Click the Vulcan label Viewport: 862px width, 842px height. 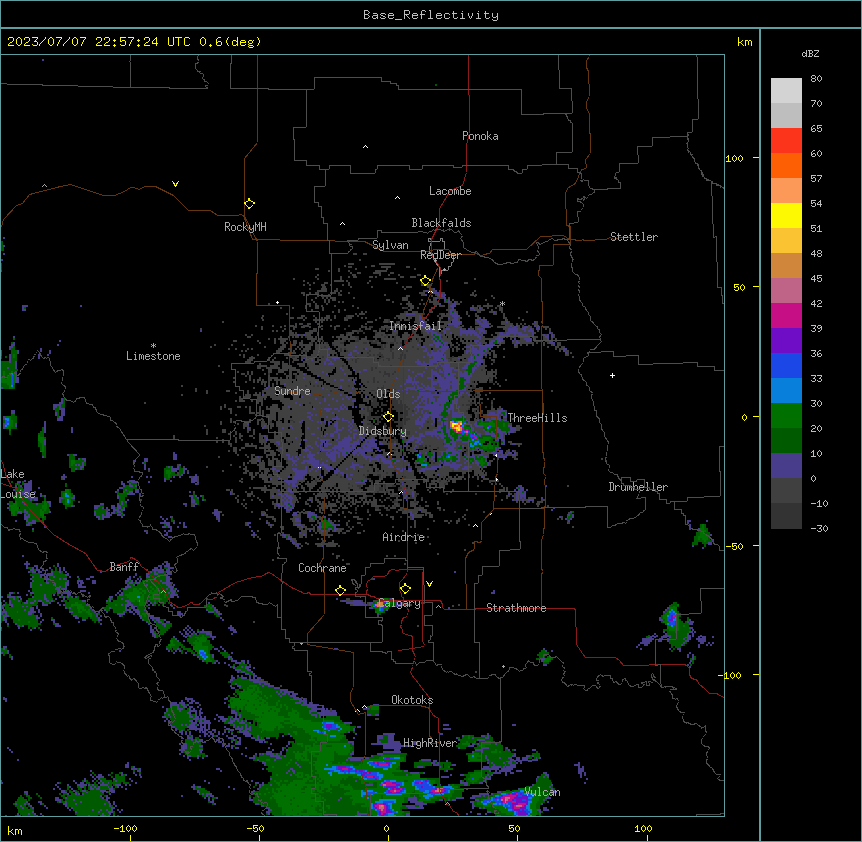point(543,792)
